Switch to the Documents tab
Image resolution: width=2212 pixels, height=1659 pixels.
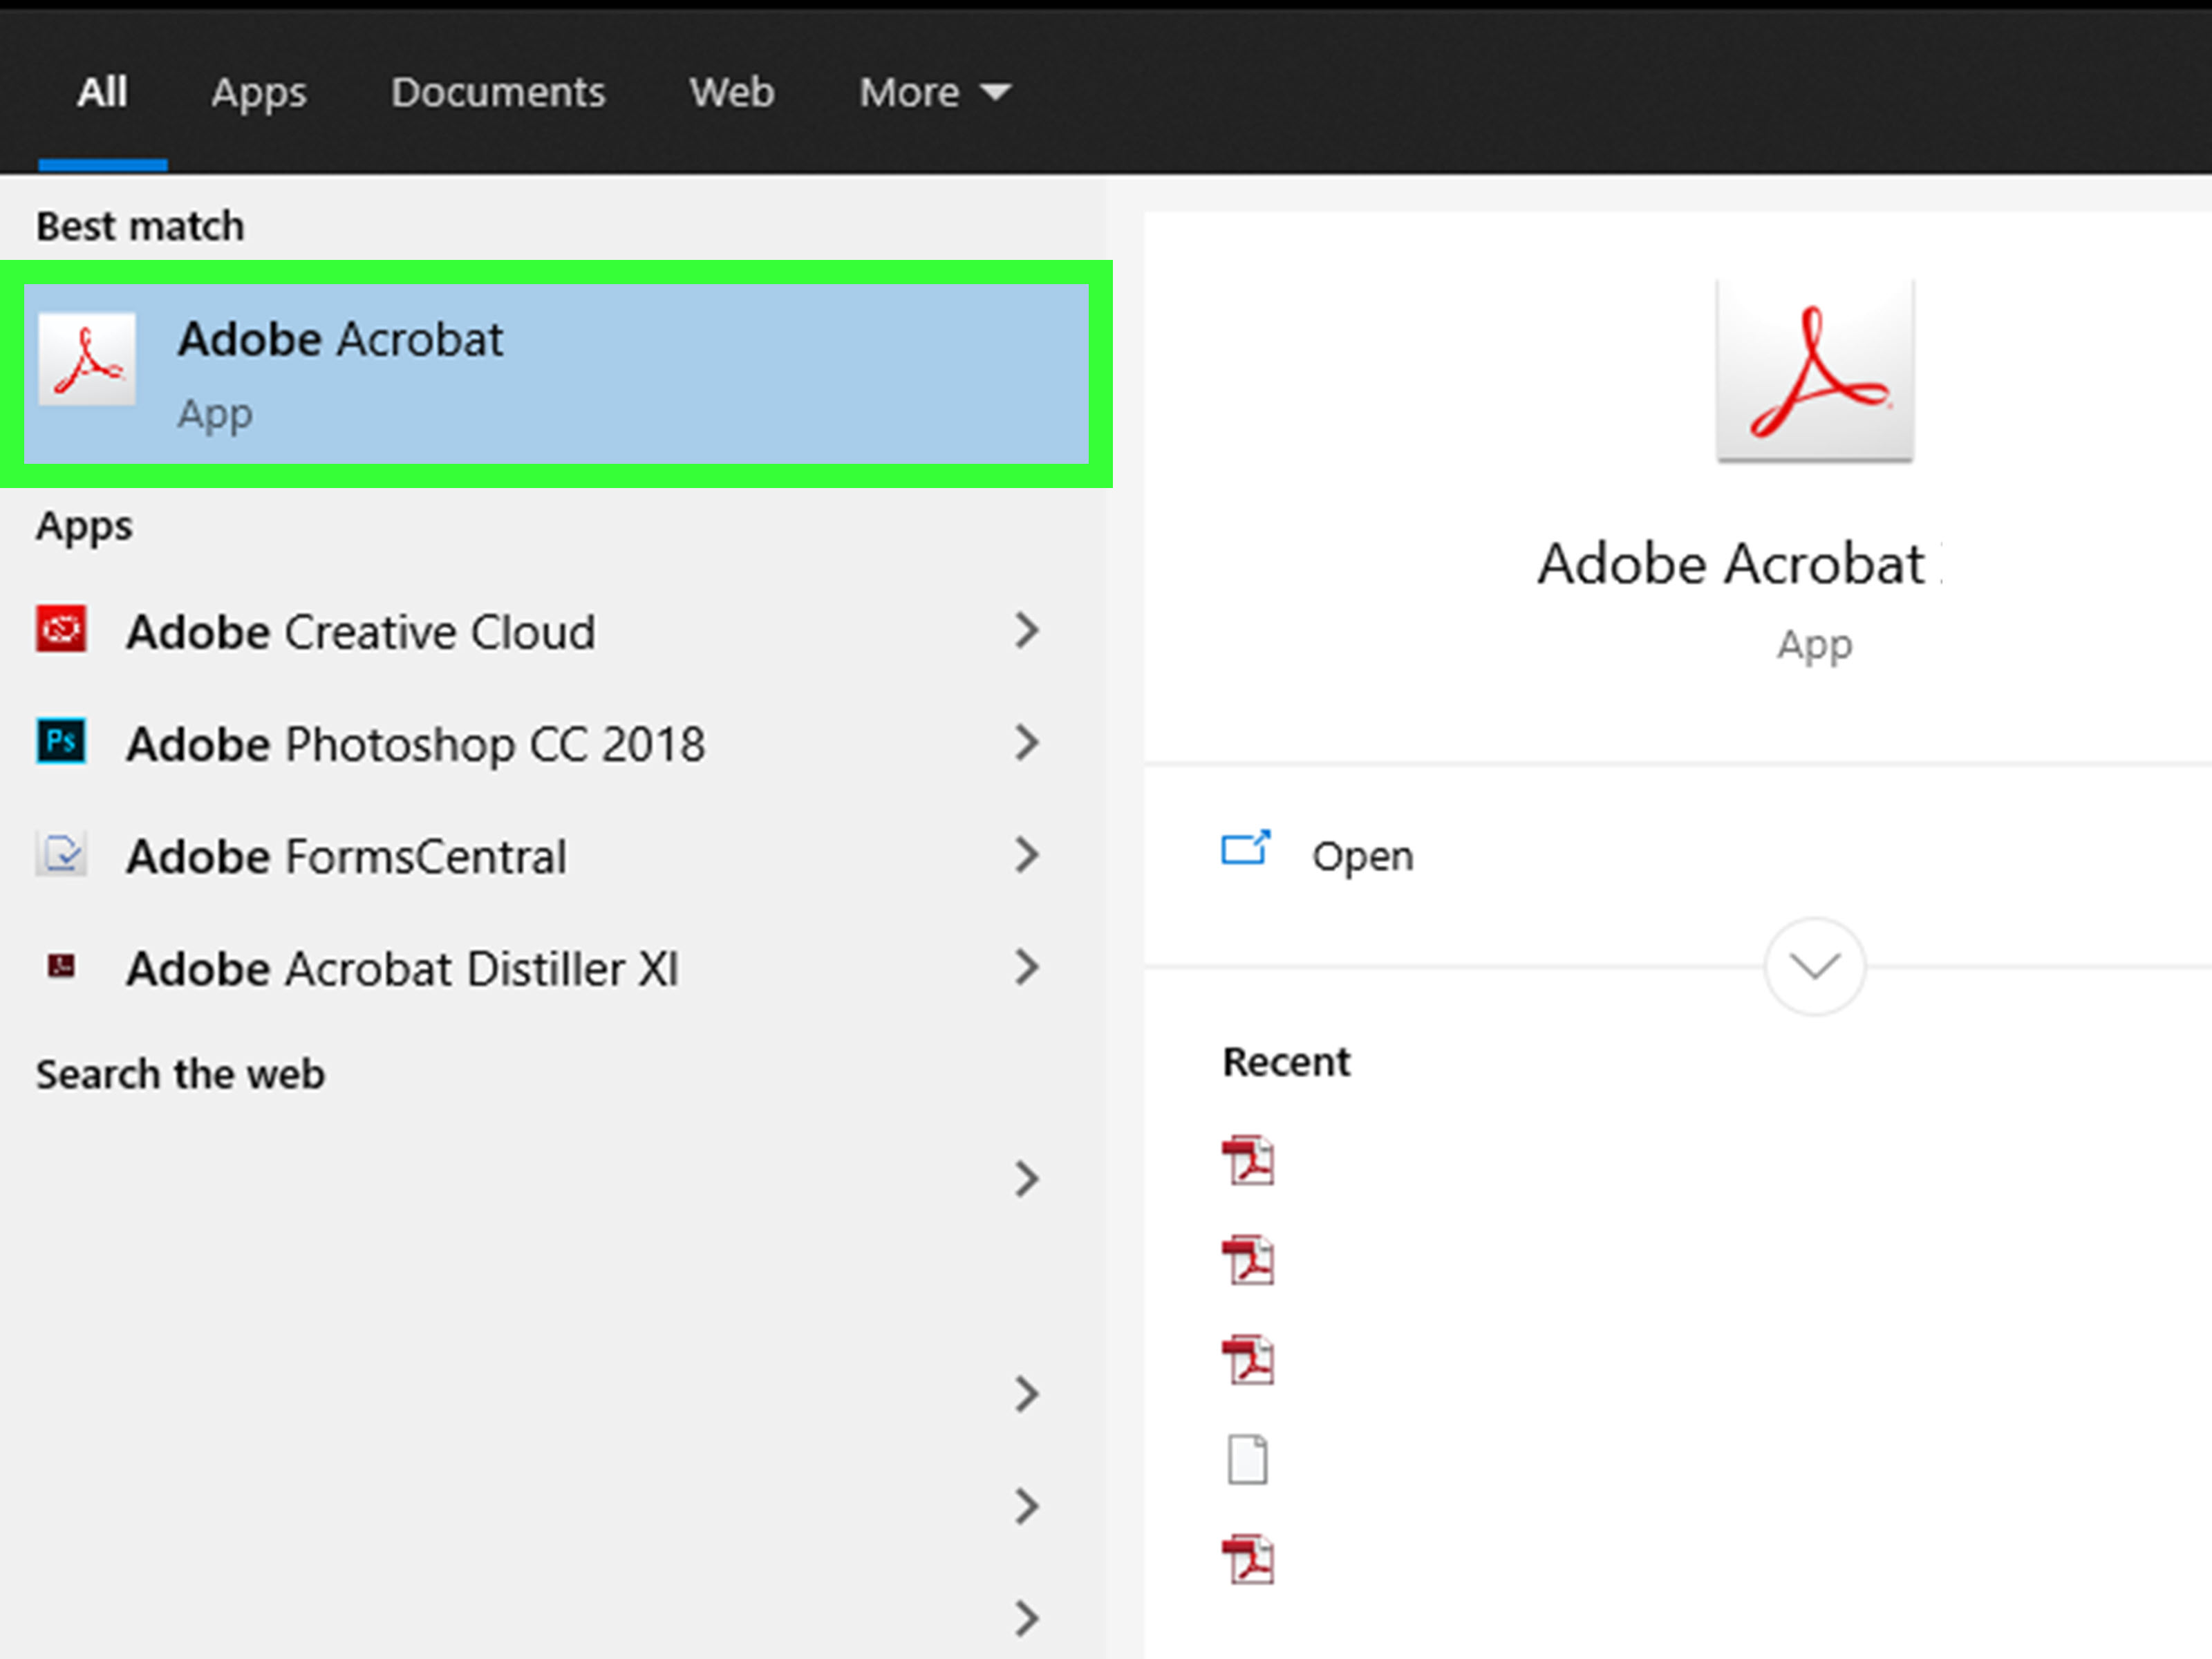[498, 93]
